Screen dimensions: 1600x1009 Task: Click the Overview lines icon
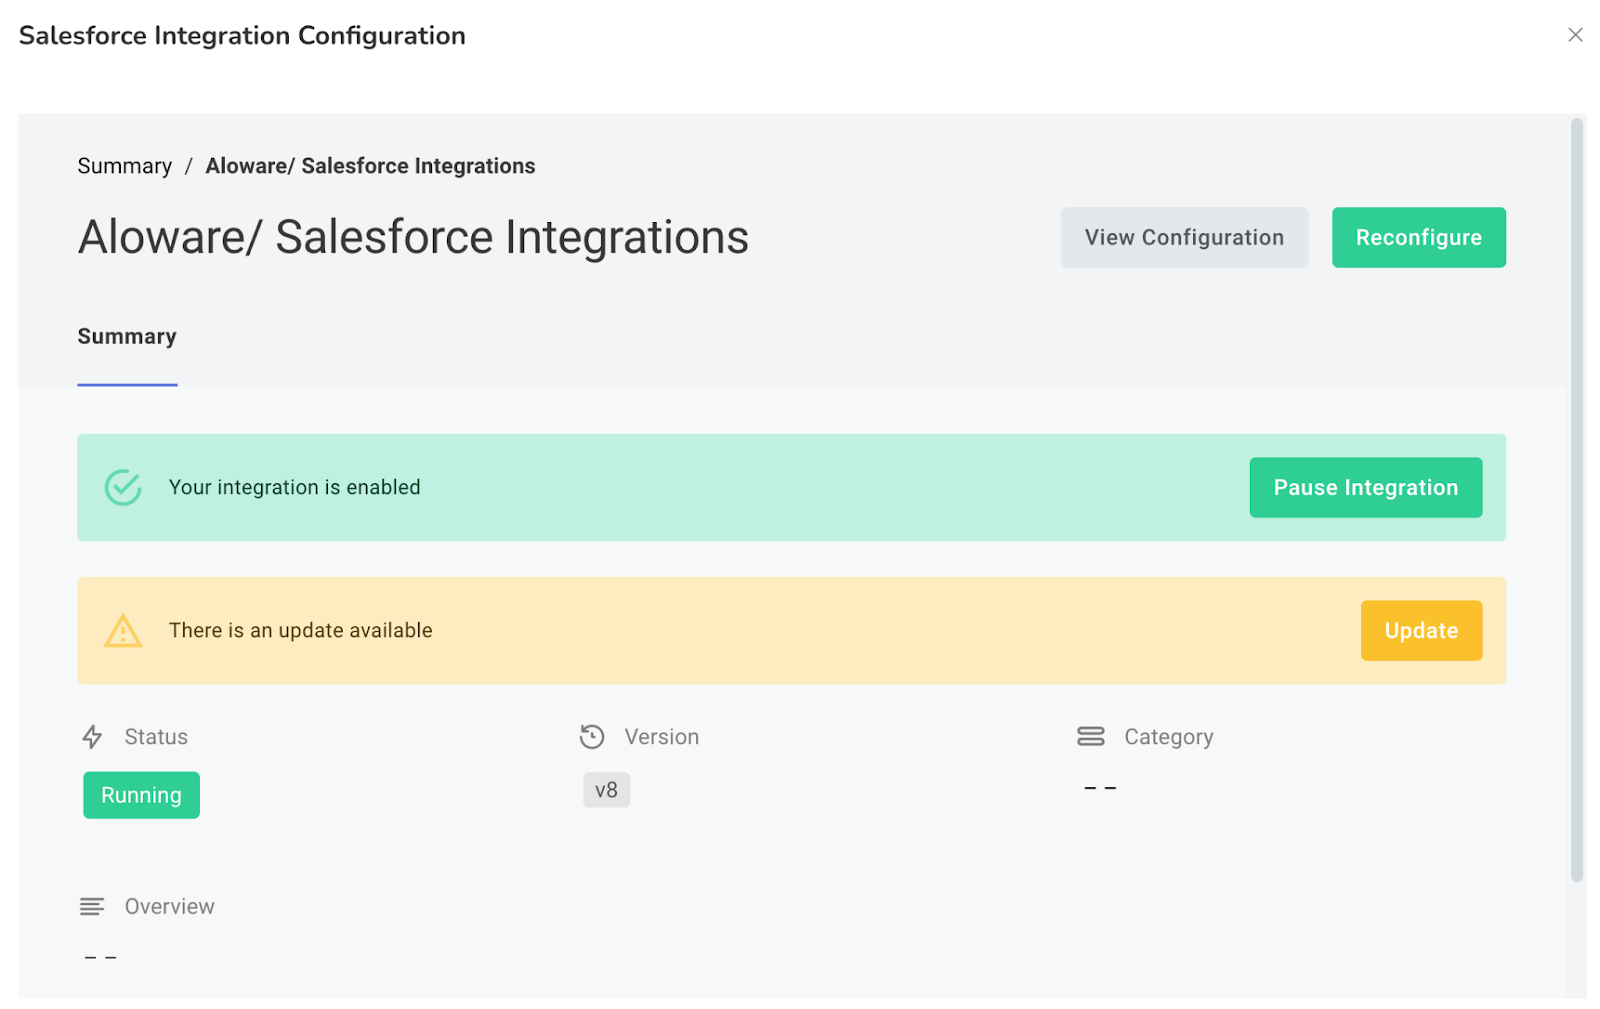tap(92, 907)
